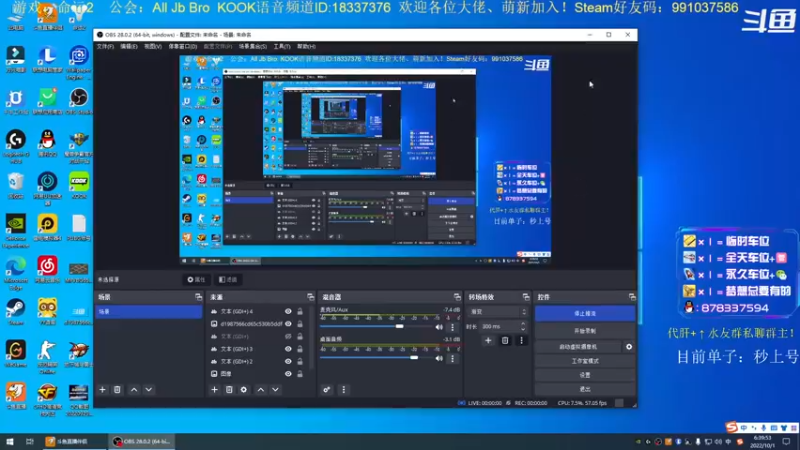
Task: Open the transition type dropdown
Action: (x=498, y=312)
